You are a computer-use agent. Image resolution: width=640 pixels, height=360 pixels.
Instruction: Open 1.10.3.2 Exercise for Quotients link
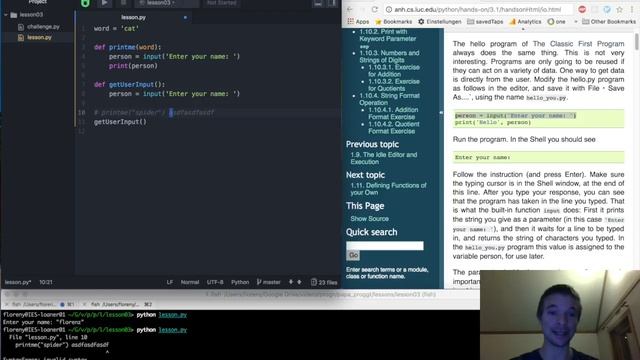point(394,85)
